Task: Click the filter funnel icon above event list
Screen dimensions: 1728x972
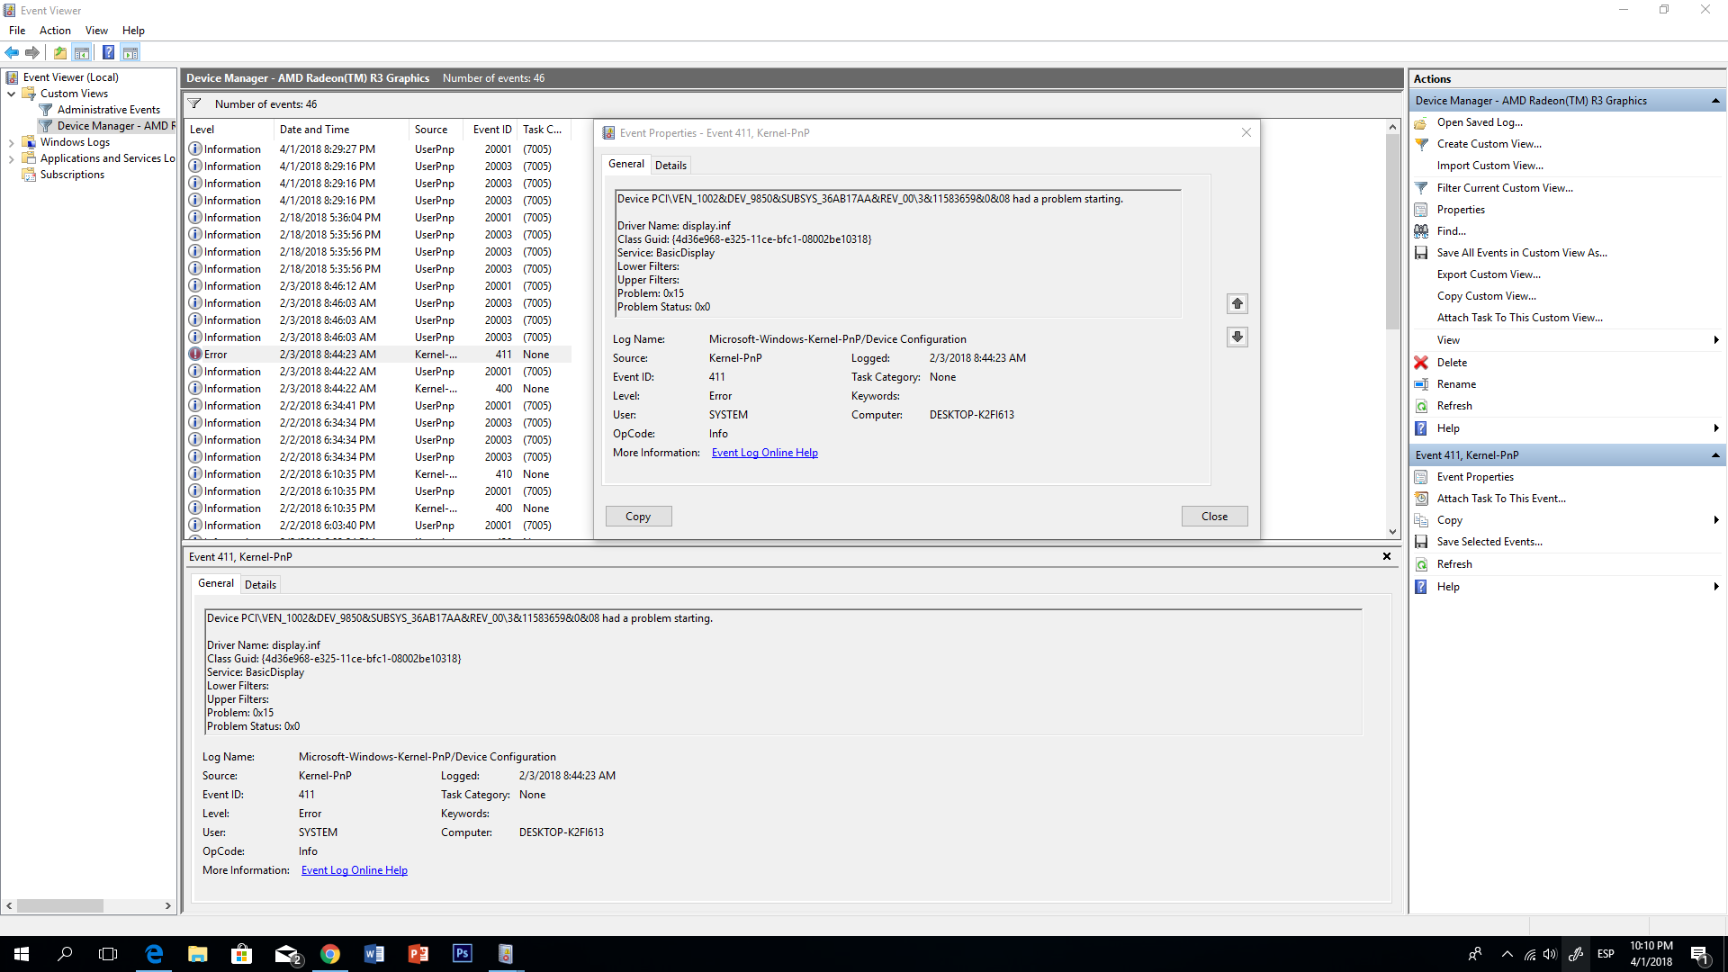Action: [x=195, y=104]
